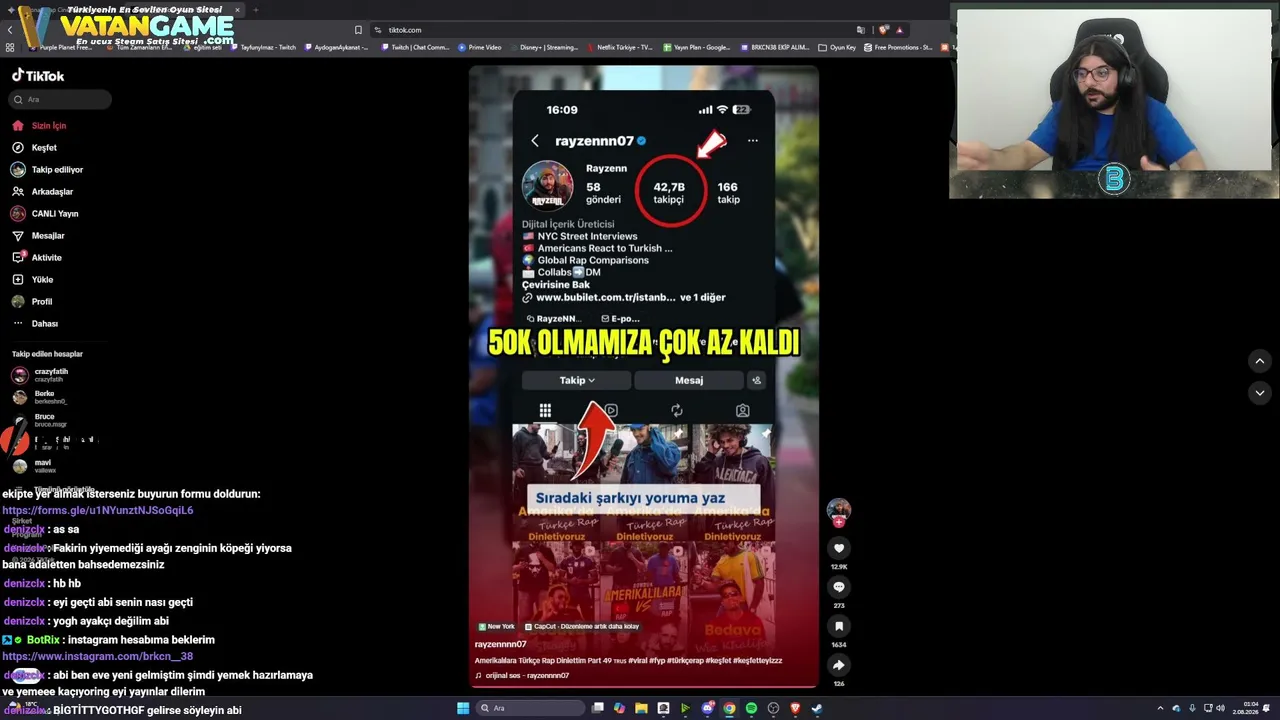Screen dimensions: 1280x720
Task: Click the Dahası three-dots icon
Action: point(18,324)
